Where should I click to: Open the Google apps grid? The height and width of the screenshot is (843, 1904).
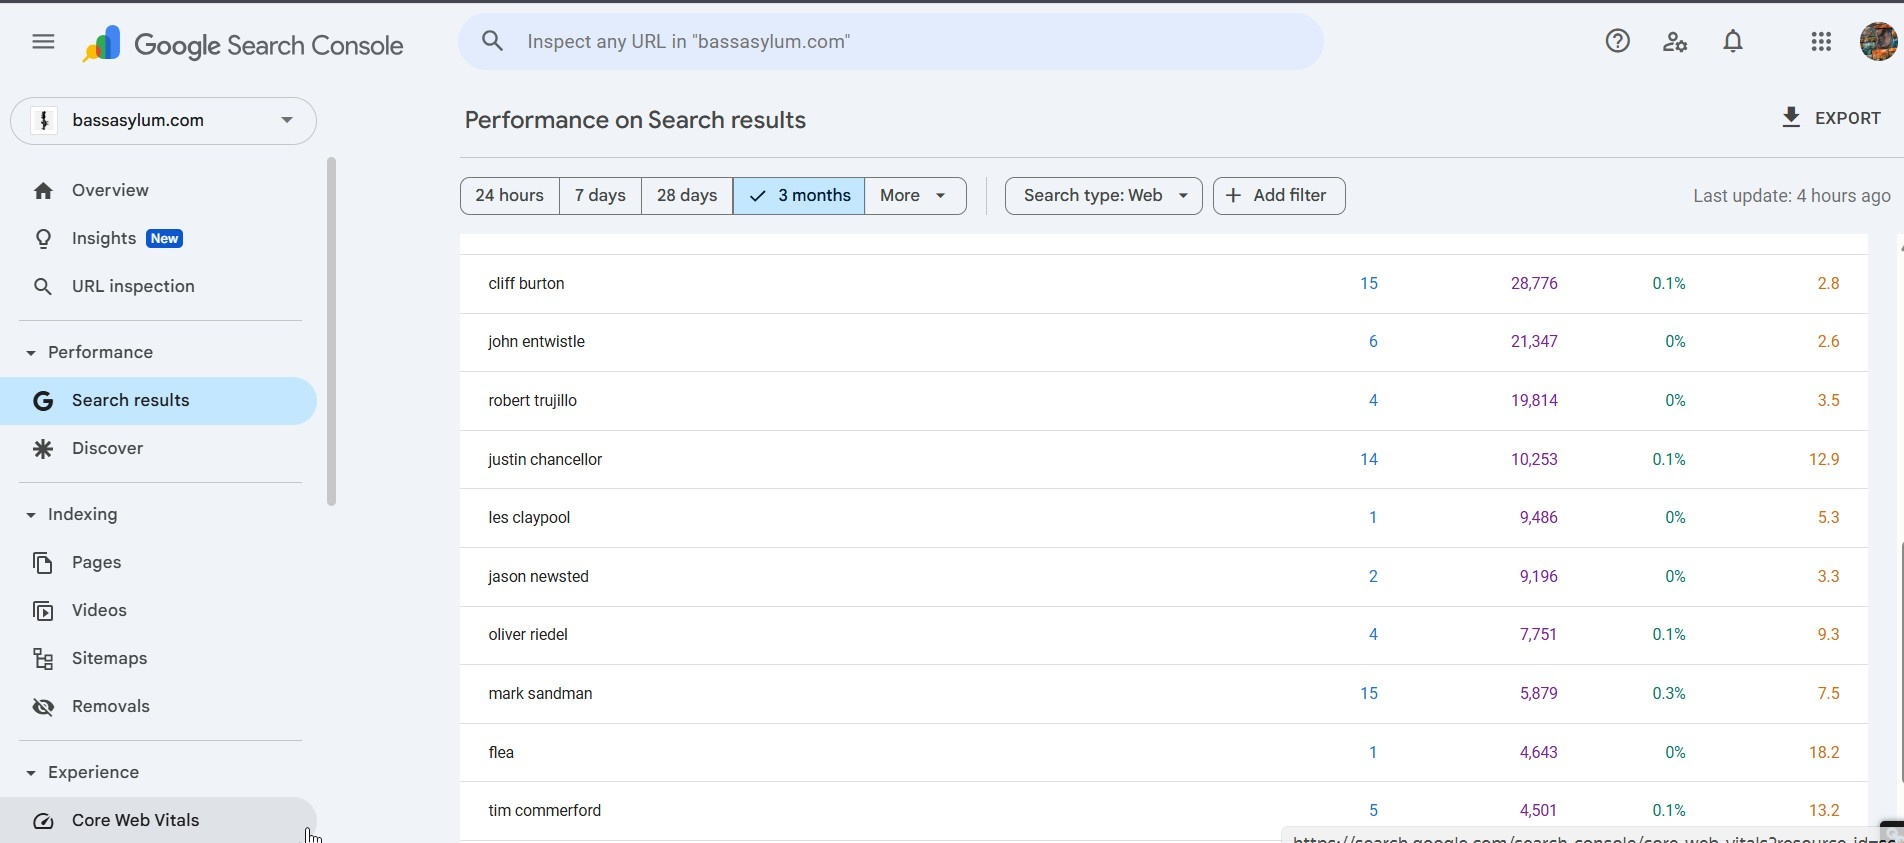pos(1821,42)
